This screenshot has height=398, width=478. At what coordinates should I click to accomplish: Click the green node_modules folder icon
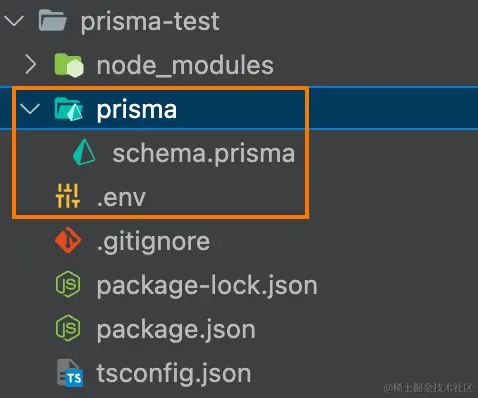pos(69,65)
